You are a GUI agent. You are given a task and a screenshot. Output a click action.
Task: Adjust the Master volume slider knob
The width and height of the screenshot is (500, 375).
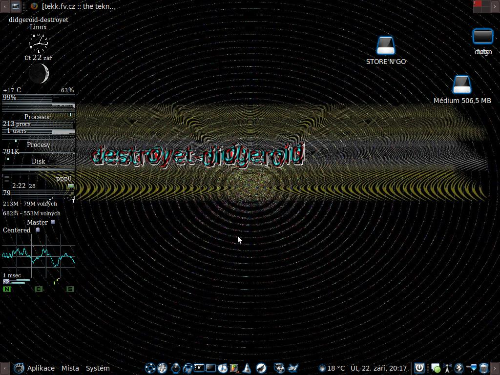coord(53,222)
